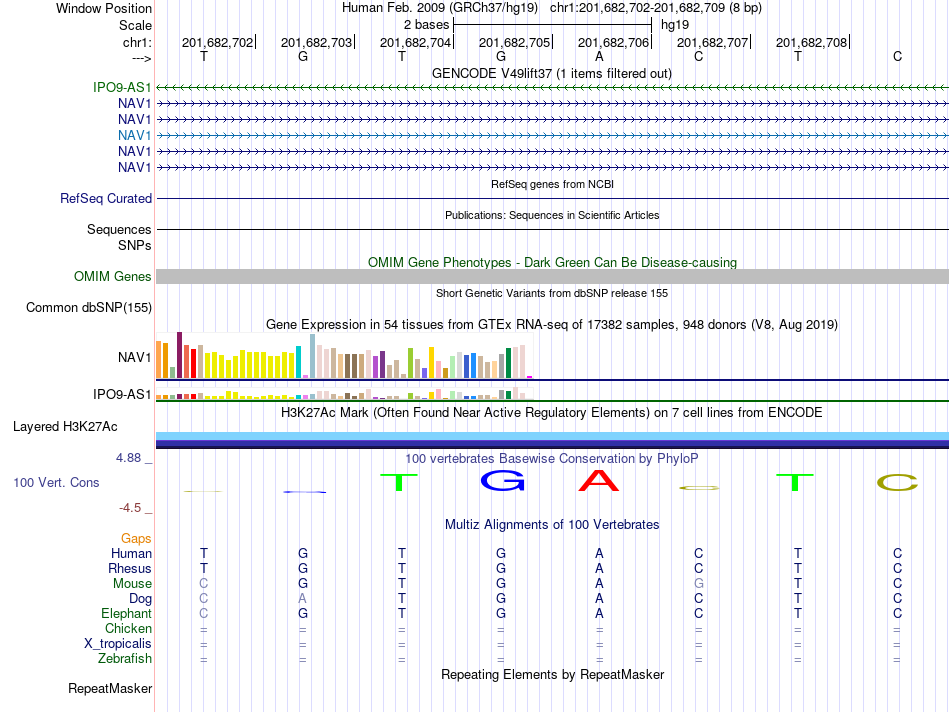Click the red A letter in PhyloP conservation
Viewport: 950px width, 712px height.
(599, 481)
